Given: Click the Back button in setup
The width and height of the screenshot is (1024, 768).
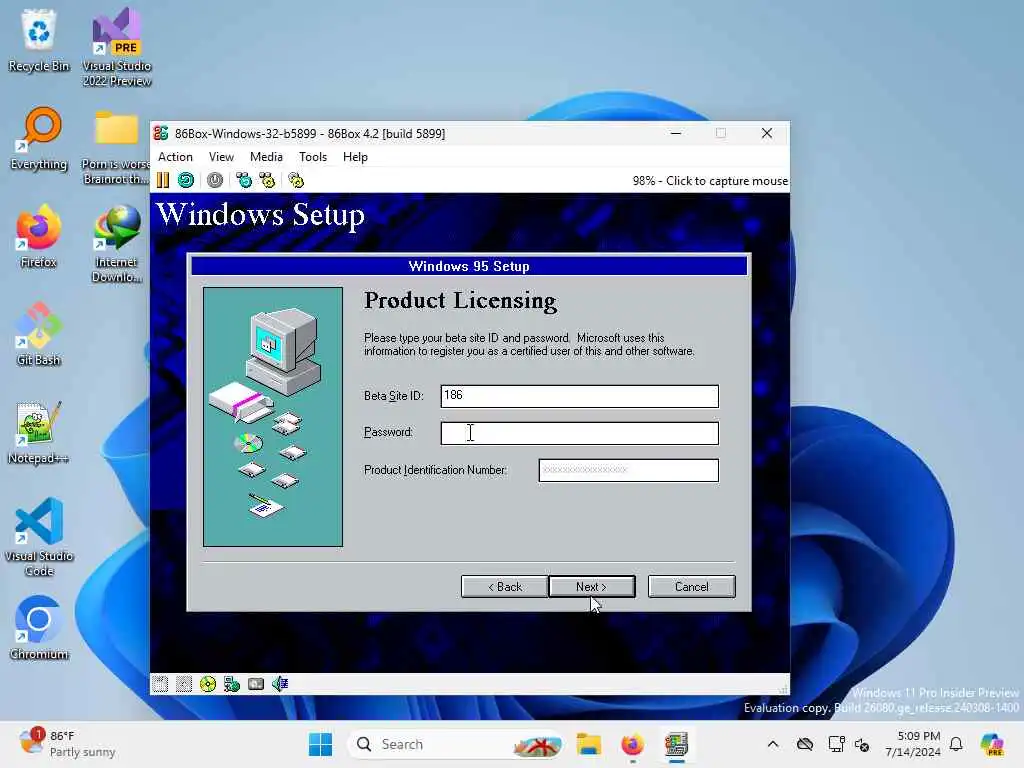Looking at the screenshot, I should click(505, 586).
